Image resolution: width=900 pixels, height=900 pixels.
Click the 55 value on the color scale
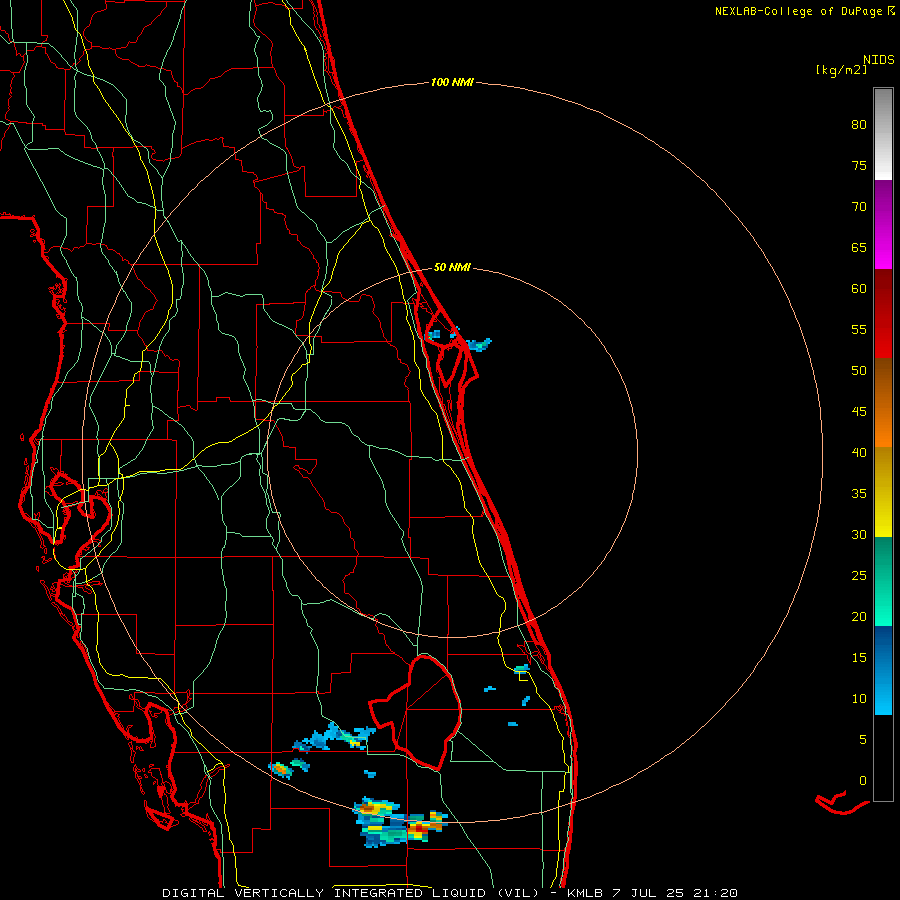pos(859,330)
